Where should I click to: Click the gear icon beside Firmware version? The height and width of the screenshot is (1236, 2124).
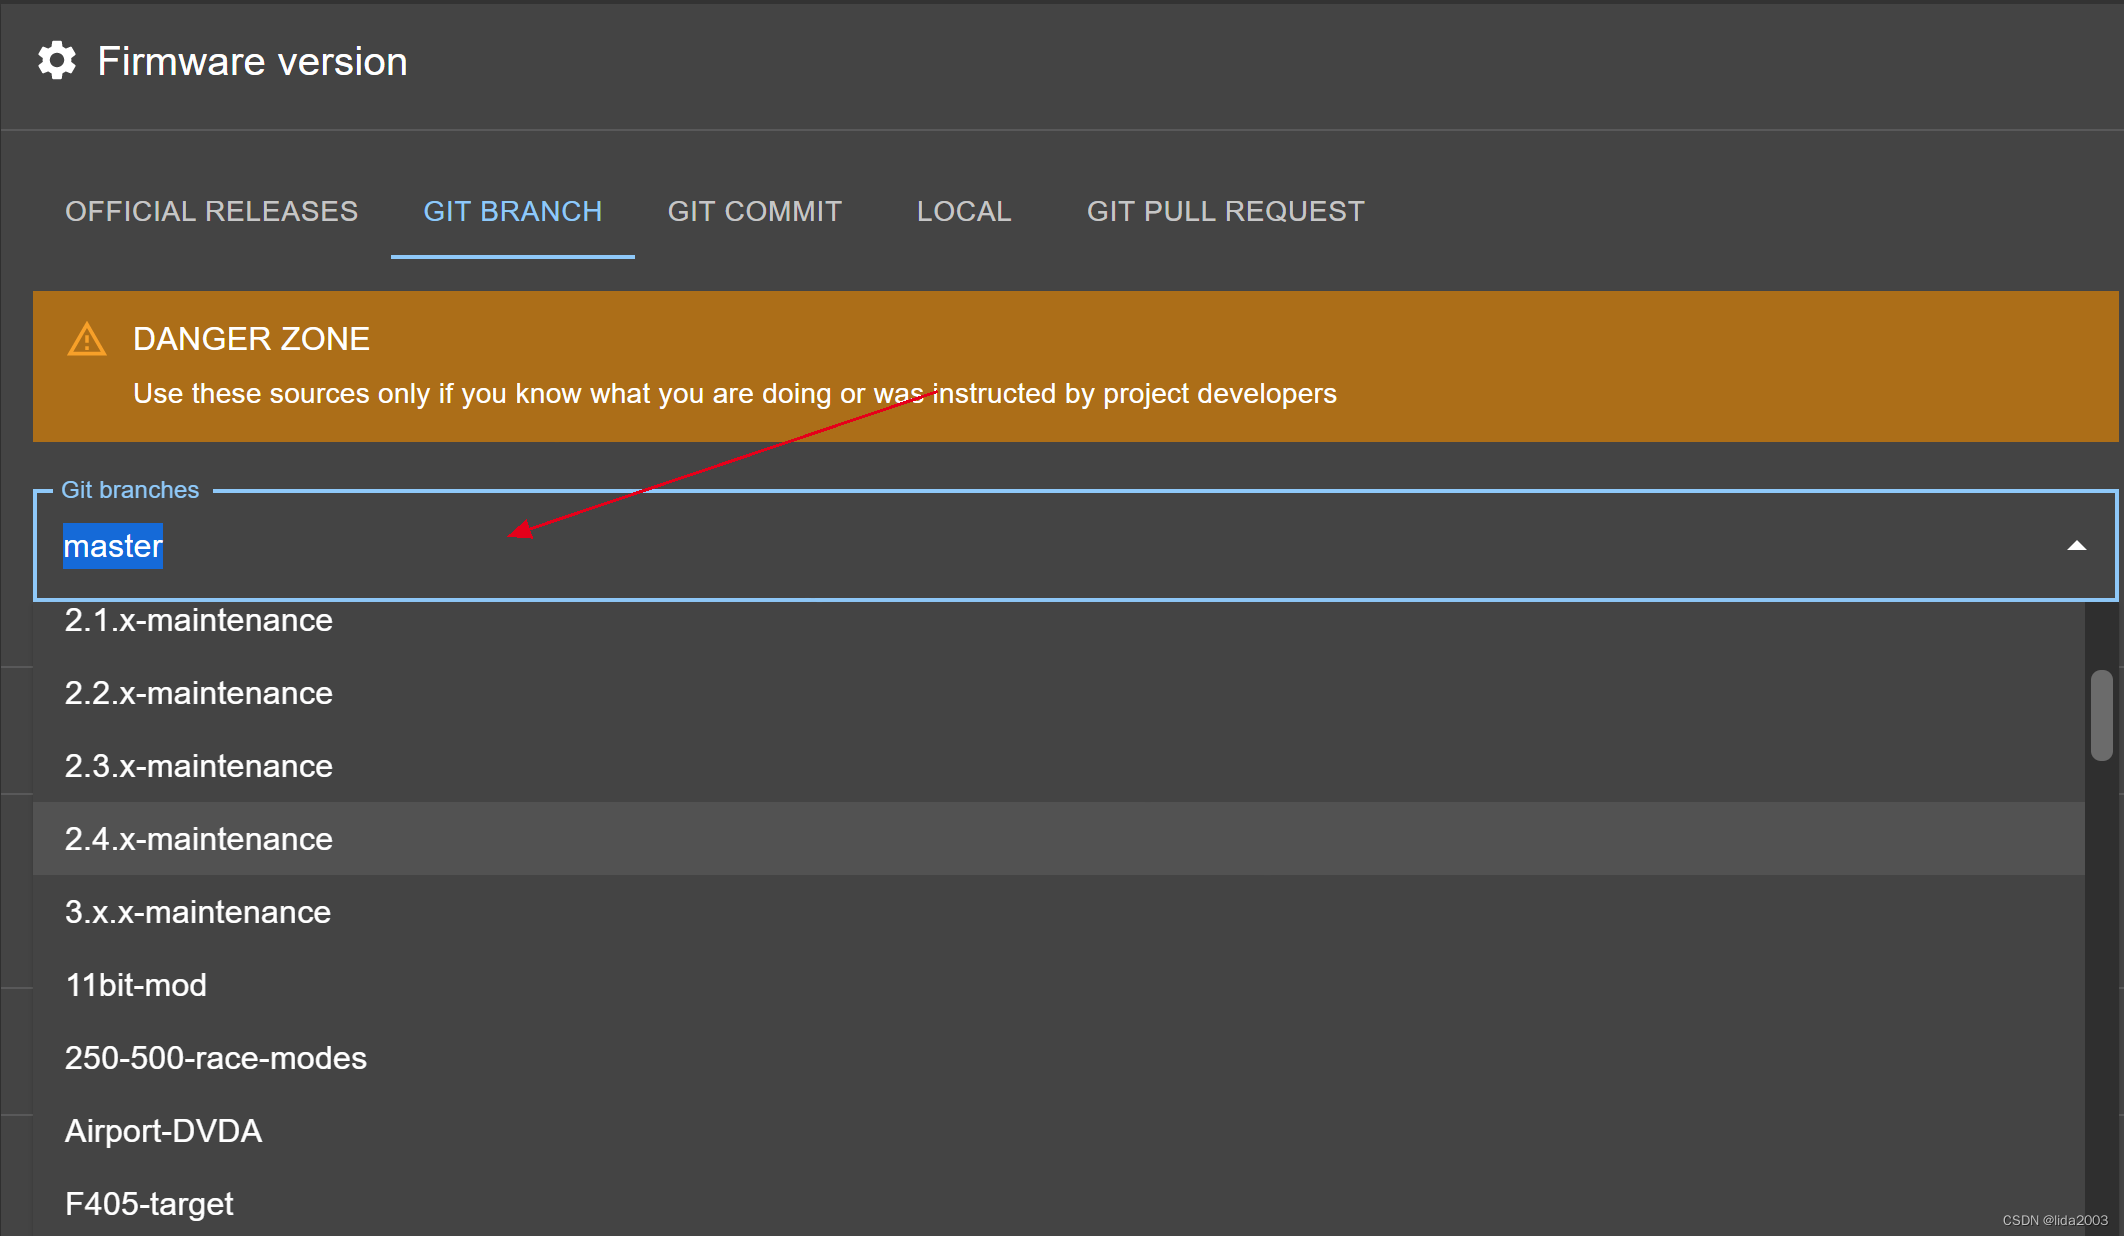[x=57, y=61]
